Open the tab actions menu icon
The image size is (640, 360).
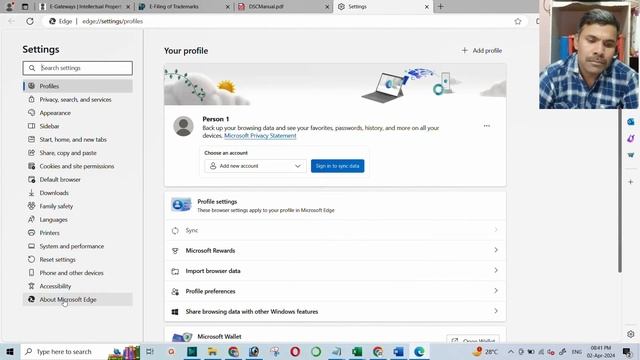point(25,7)
